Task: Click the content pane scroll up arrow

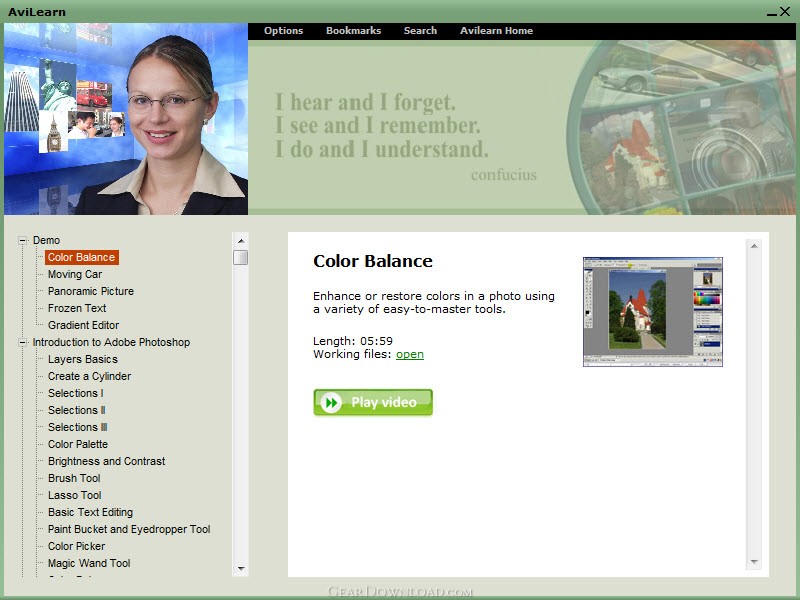Action: pos(754,246)
